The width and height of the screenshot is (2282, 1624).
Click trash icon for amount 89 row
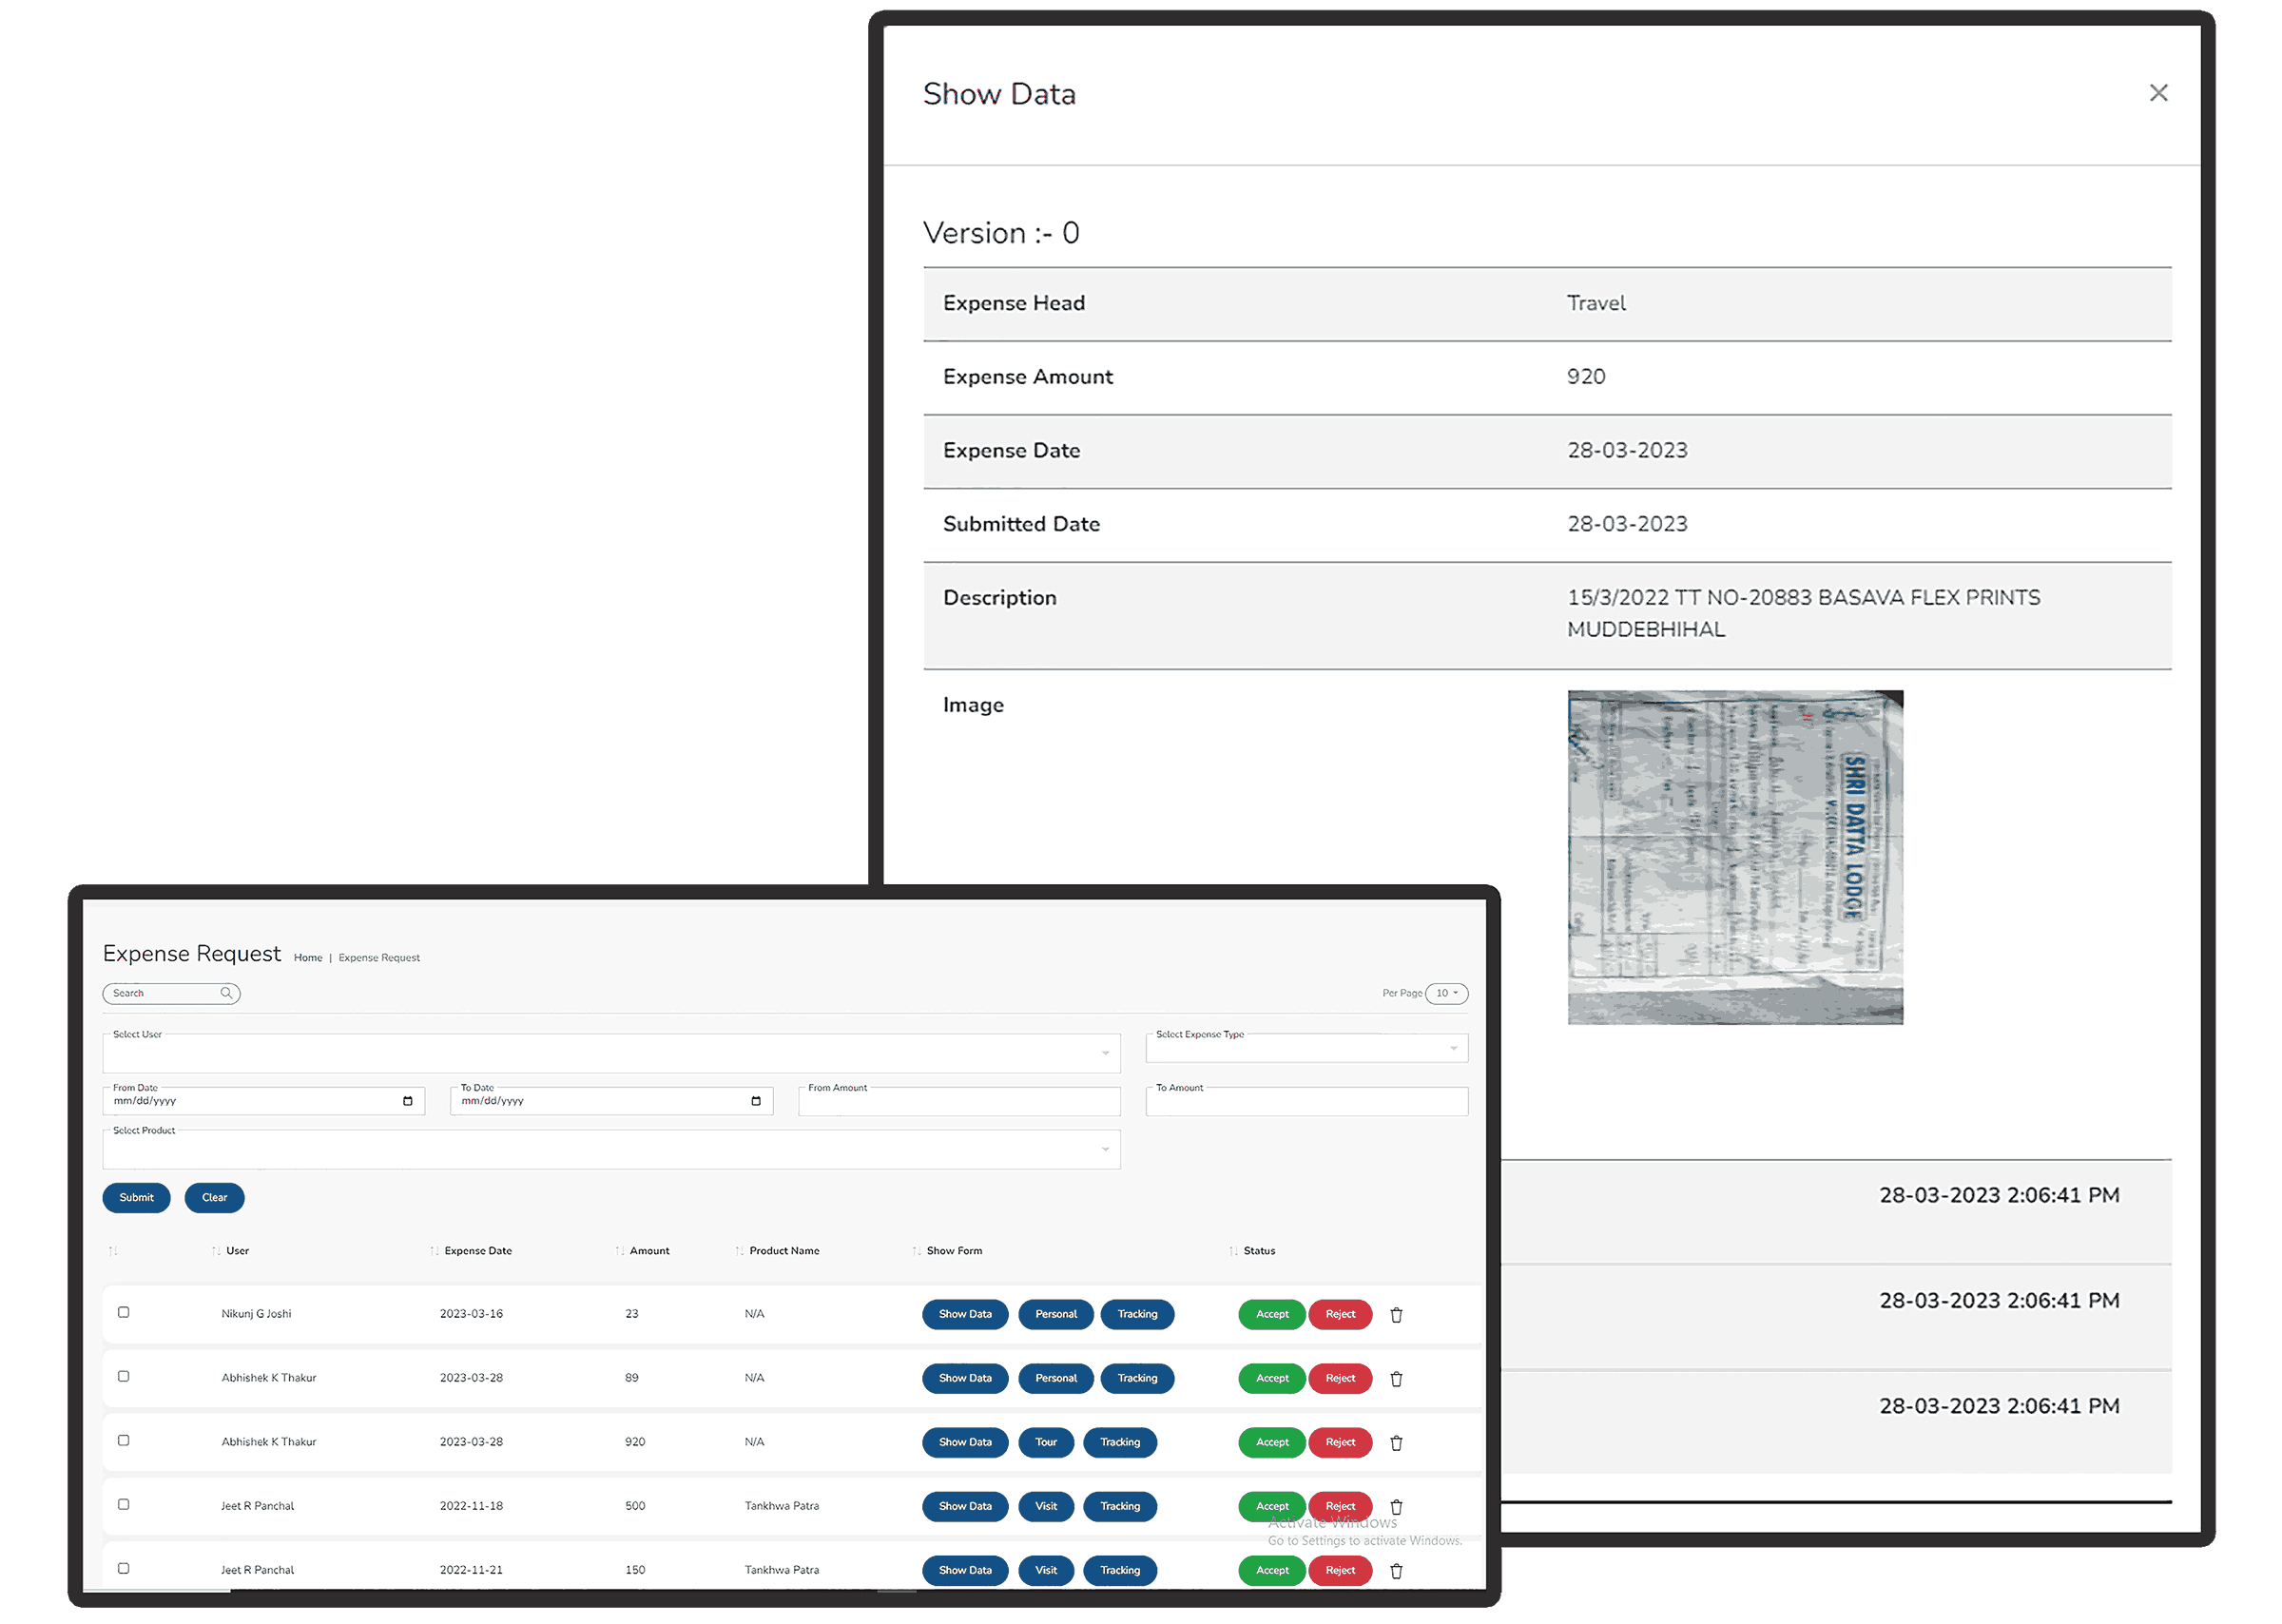coord(1396,1379)
